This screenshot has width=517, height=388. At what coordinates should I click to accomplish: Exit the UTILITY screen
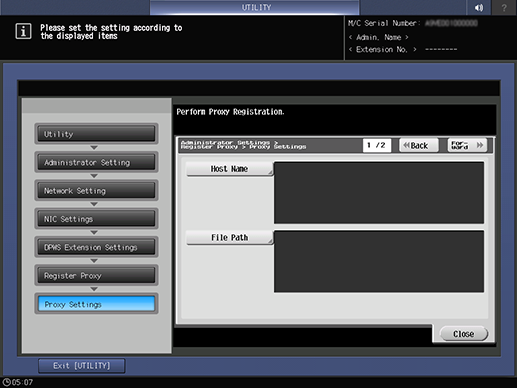(x=82, y=366)
